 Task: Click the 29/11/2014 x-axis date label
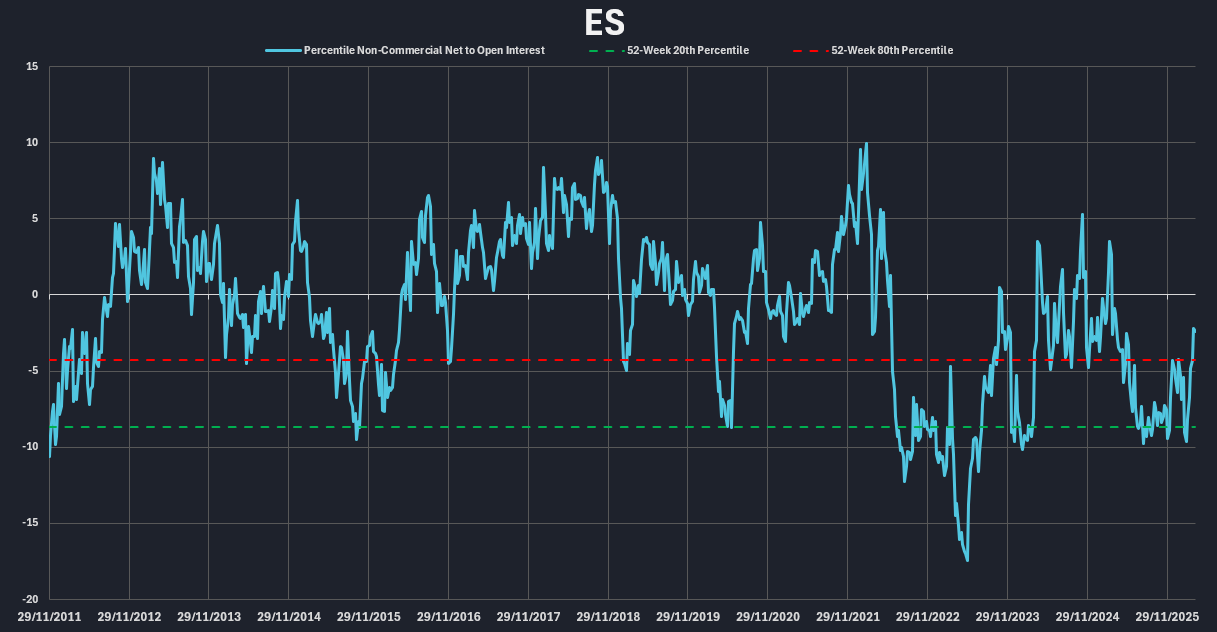click(x=288, y=617)
